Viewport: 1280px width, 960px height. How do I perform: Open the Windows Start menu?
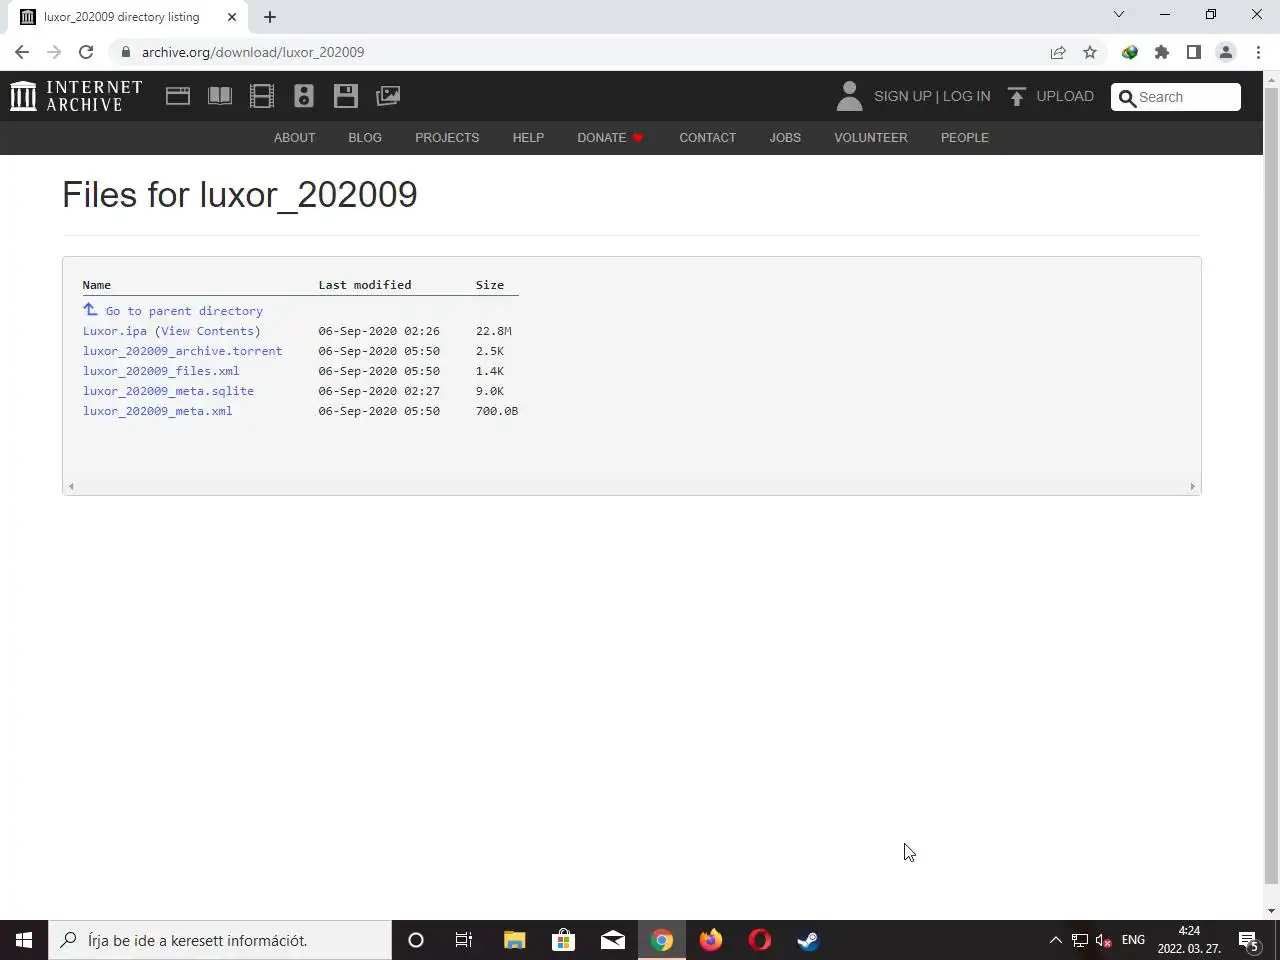(24, 940)
